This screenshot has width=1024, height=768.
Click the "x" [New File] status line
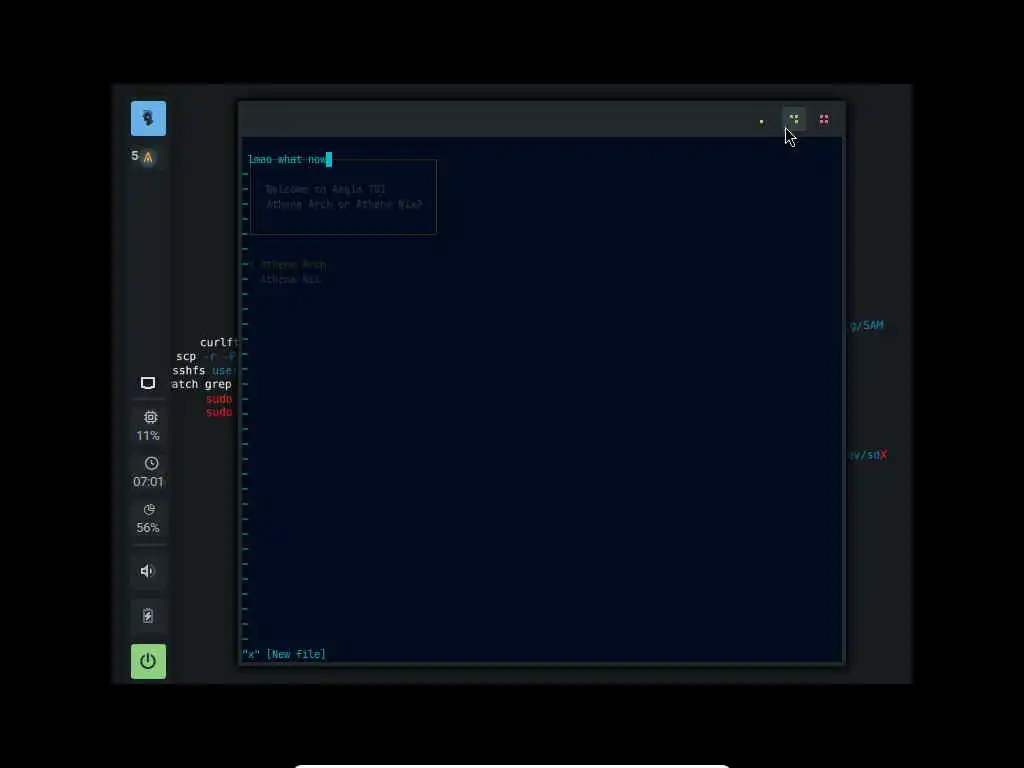point(284,654)
